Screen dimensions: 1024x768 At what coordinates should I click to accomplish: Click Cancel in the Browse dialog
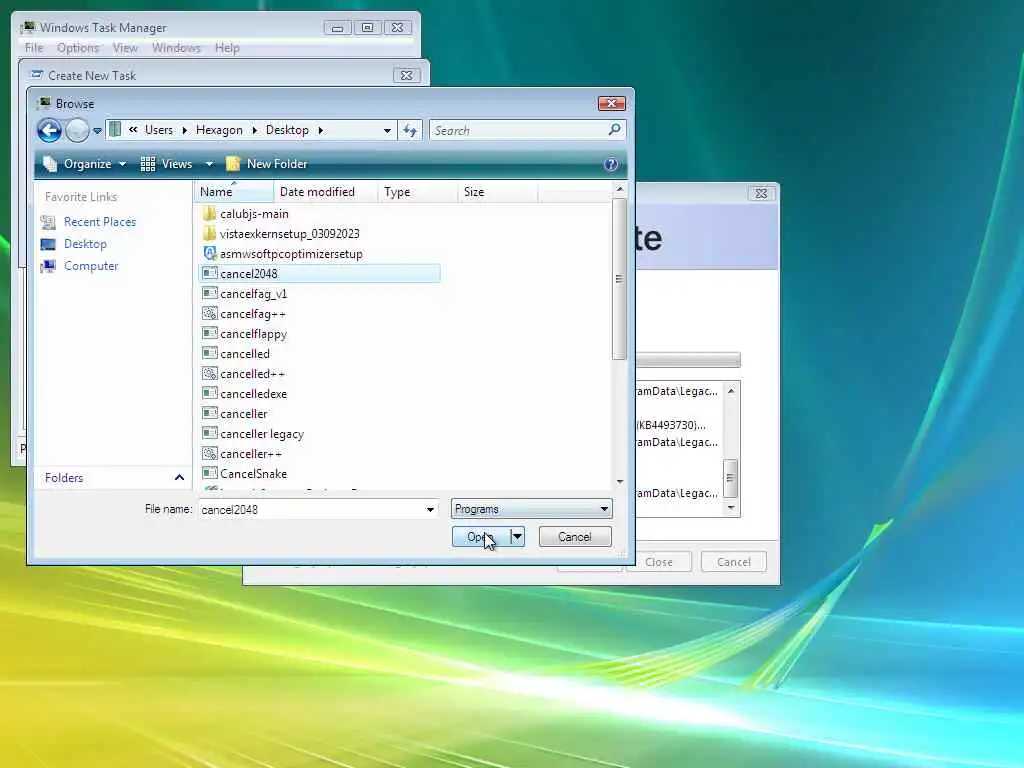[575, 537]
